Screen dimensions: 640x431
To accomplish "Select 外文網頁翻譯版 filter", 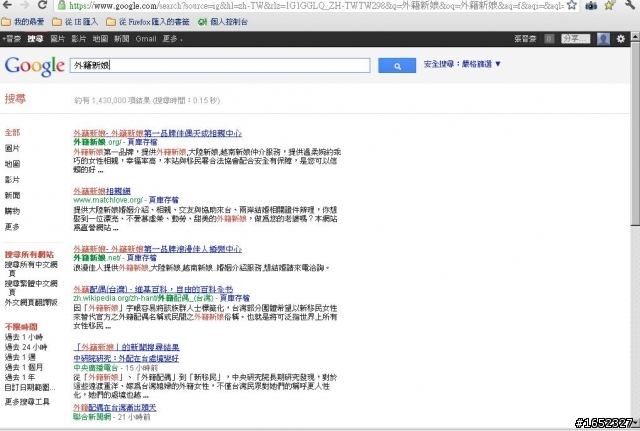I will coord(31,302).
